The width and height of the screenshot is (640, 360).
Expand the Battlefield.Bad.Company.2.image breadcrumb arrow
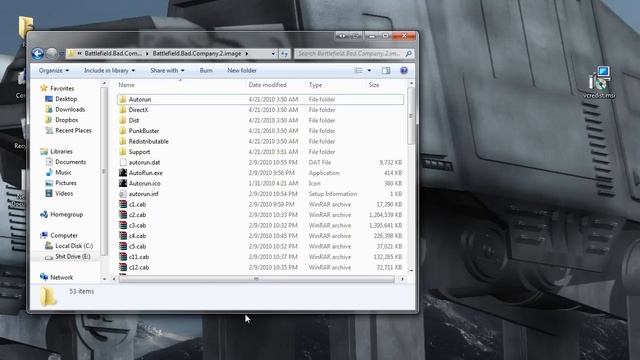pos(247,53)
